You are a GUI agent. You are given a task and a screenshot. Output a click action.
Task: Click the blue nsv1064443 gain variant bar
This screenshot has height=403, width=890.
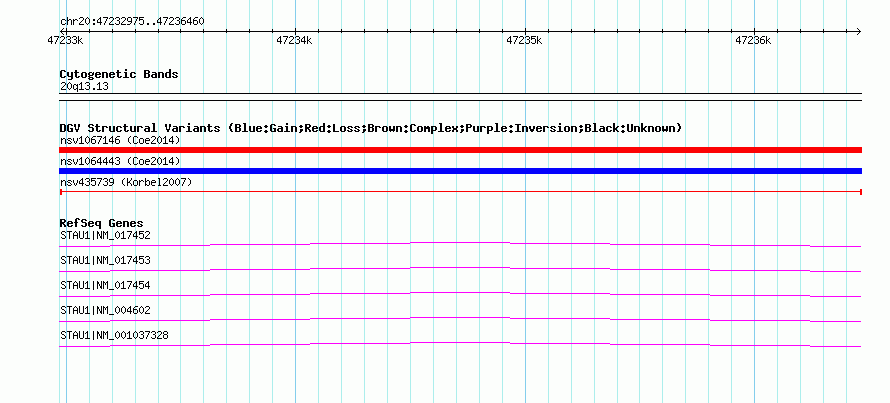(x=460, y=171)
